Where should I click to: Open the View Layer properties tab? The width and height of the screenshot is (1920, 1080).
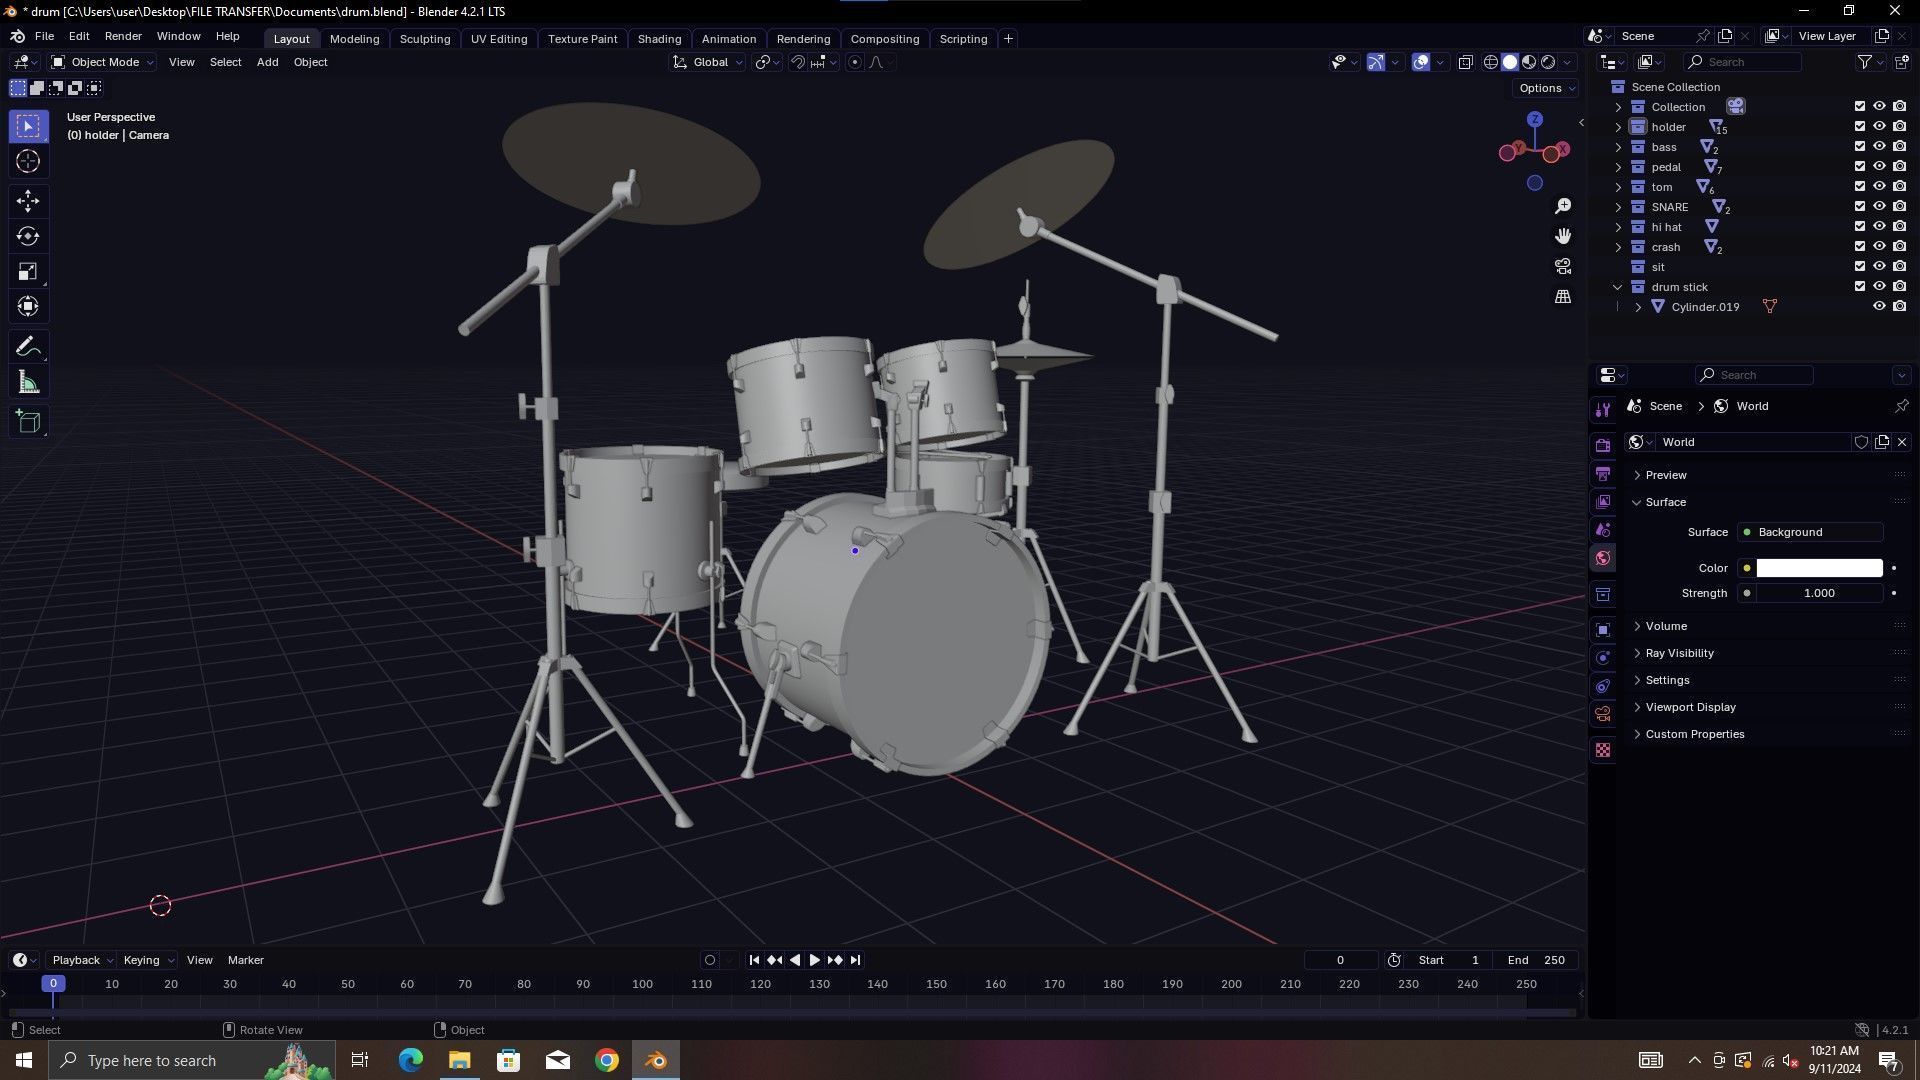point(1603,501)
